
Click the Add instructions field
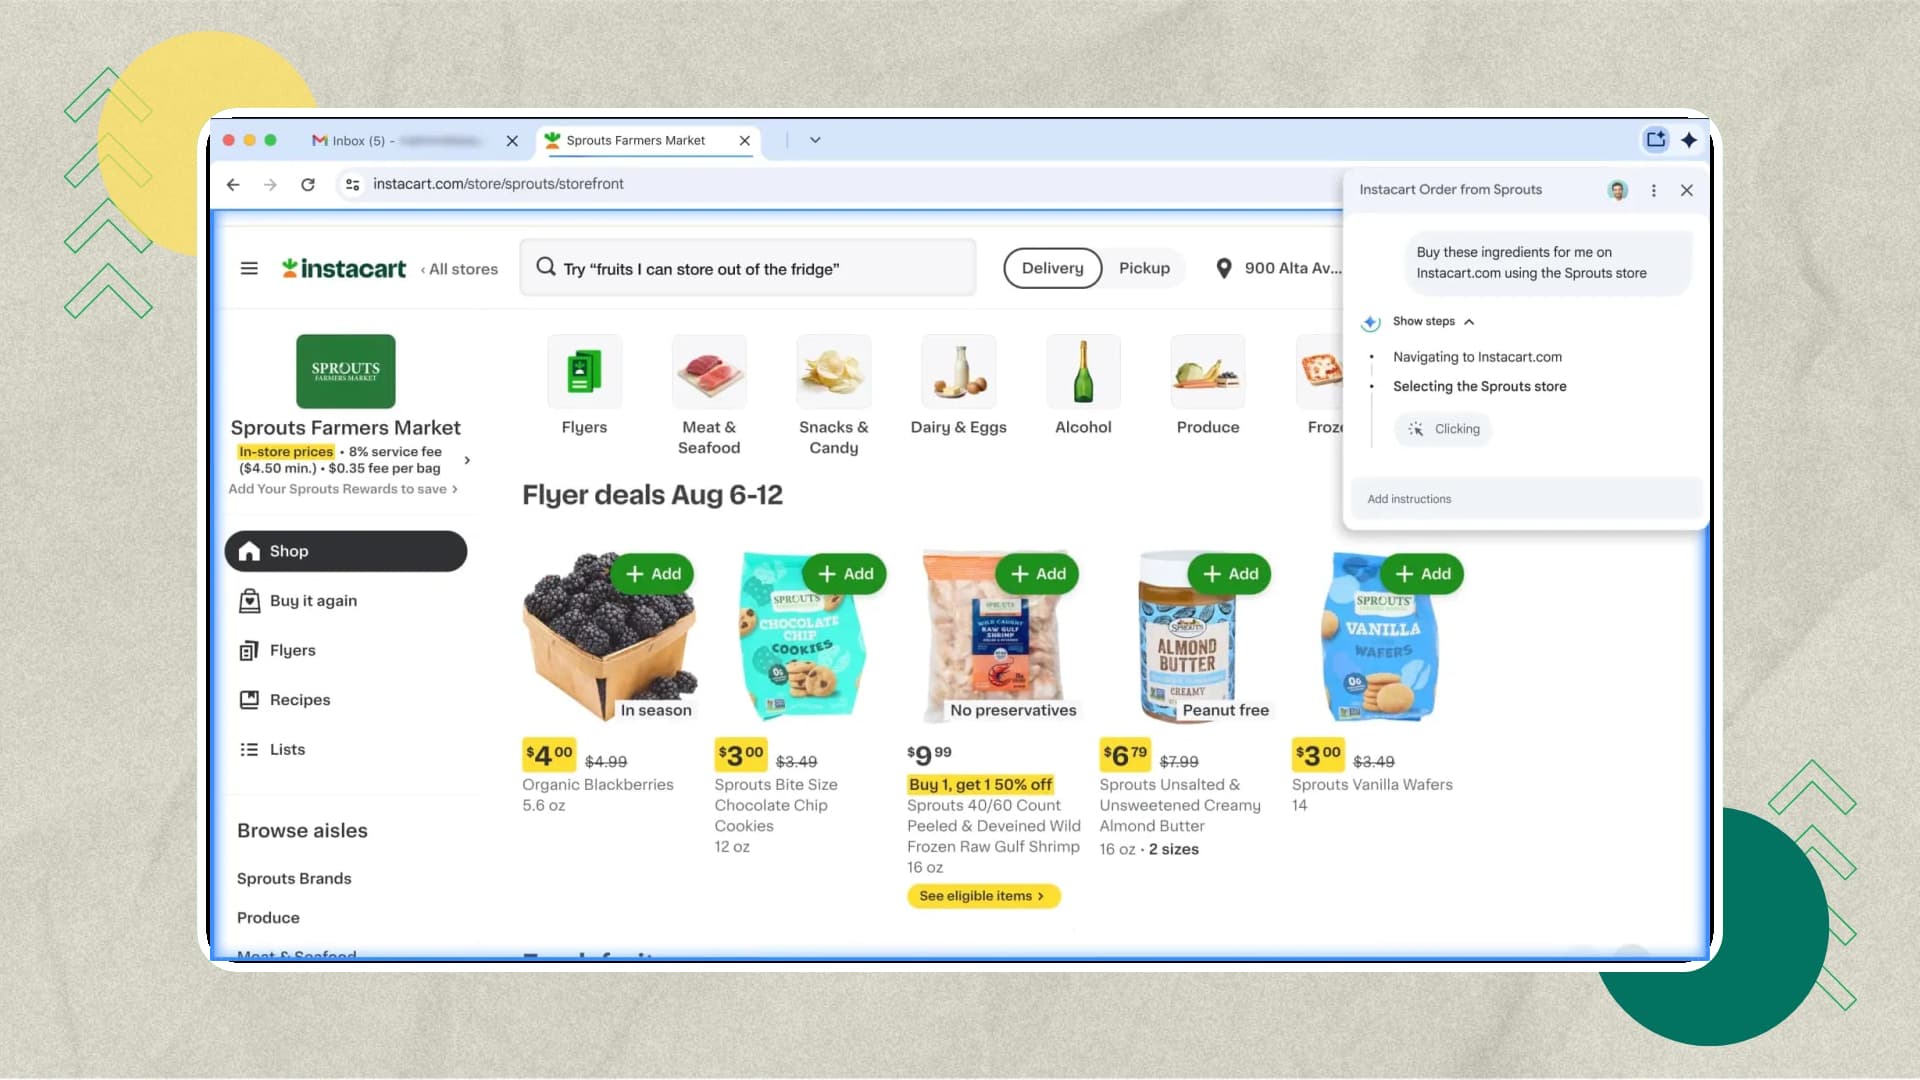1526,499
